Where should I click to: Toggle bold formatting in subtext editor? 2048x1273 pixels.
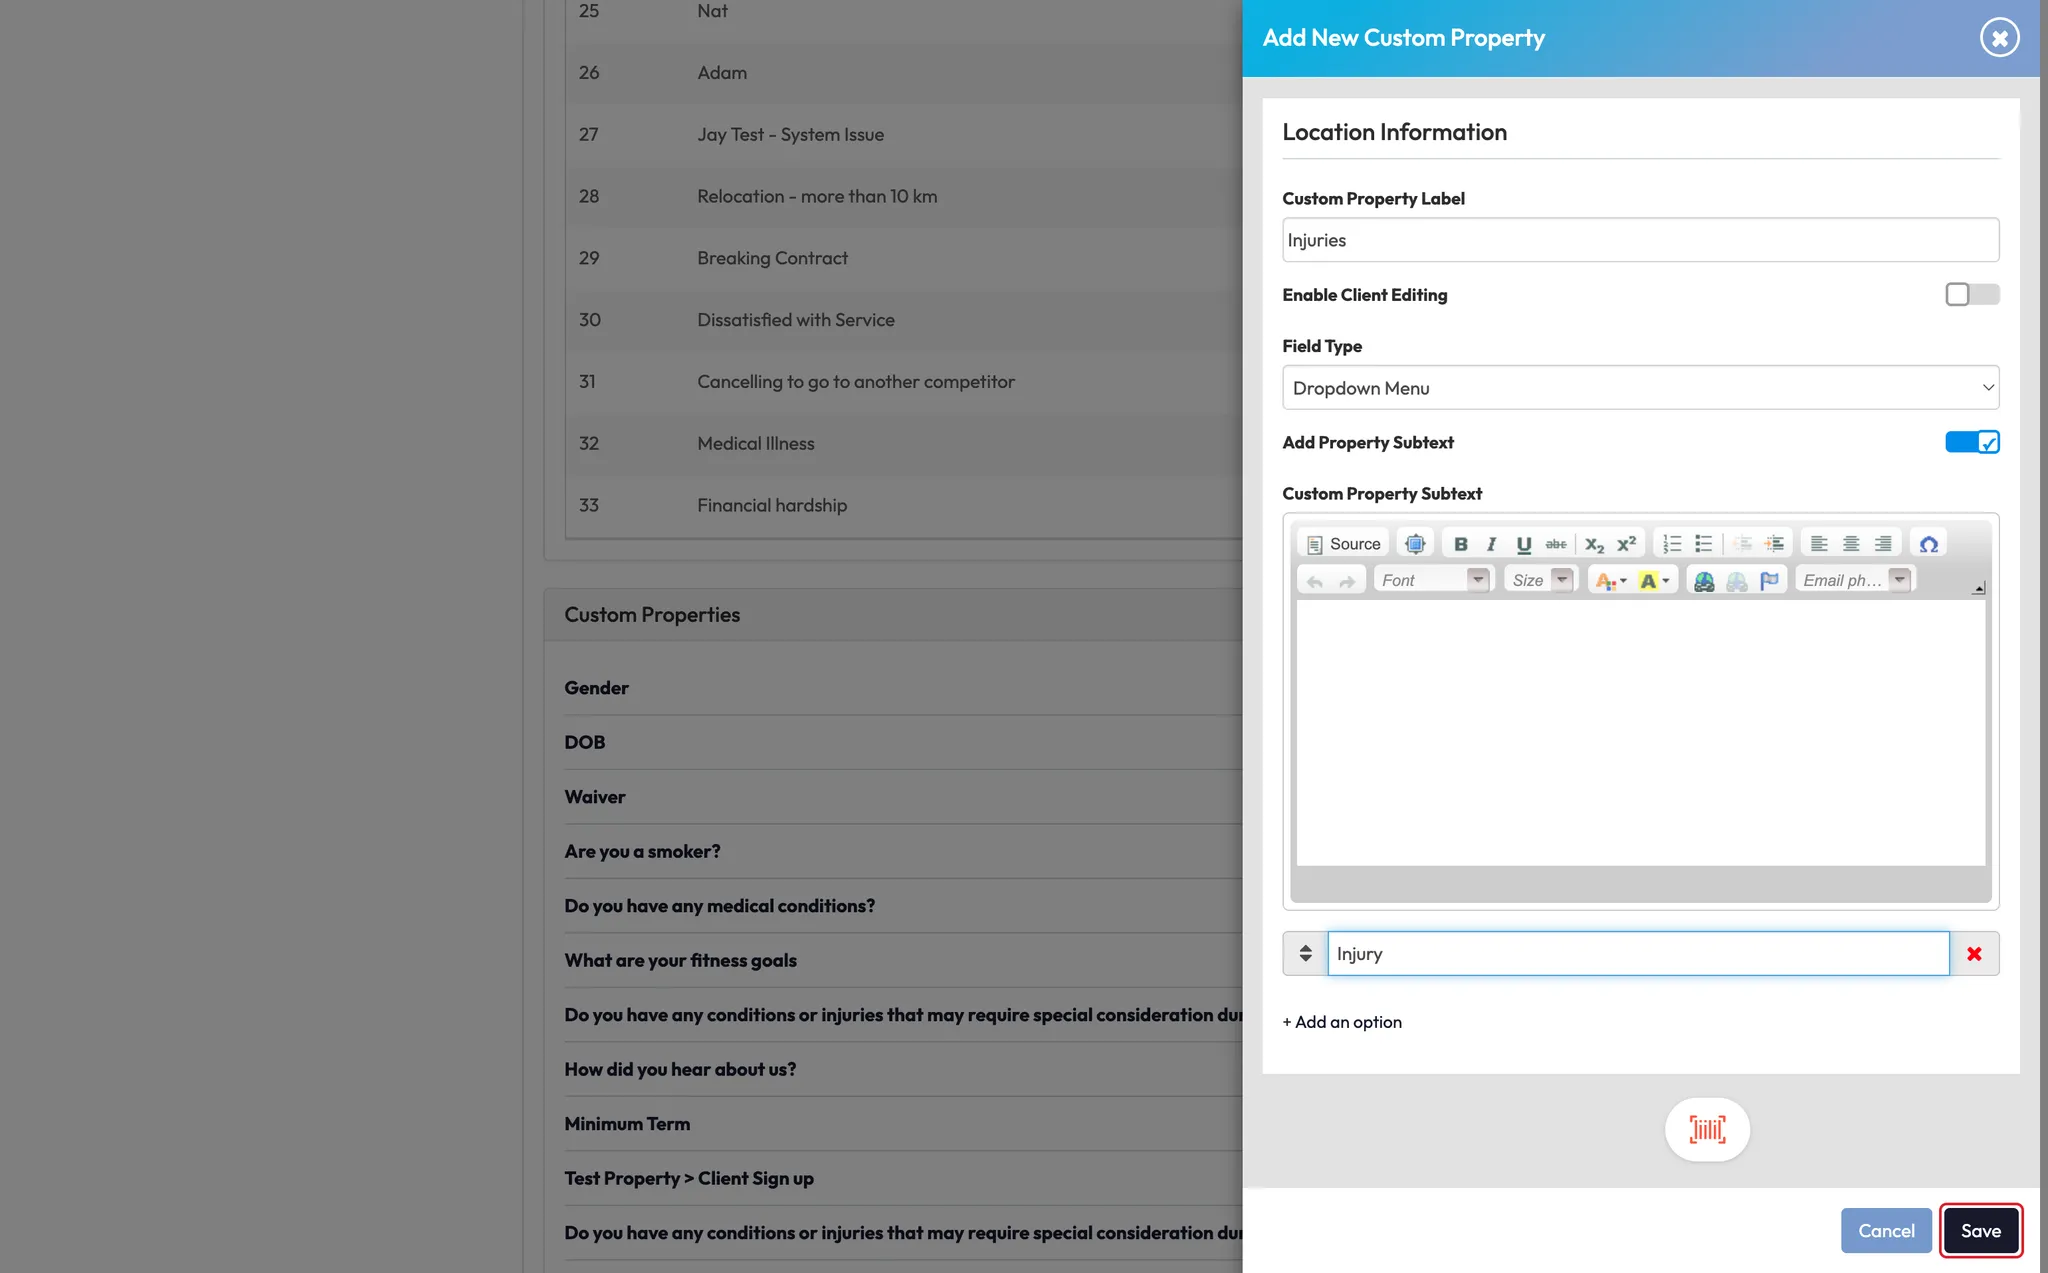[x=1461, y=544]
